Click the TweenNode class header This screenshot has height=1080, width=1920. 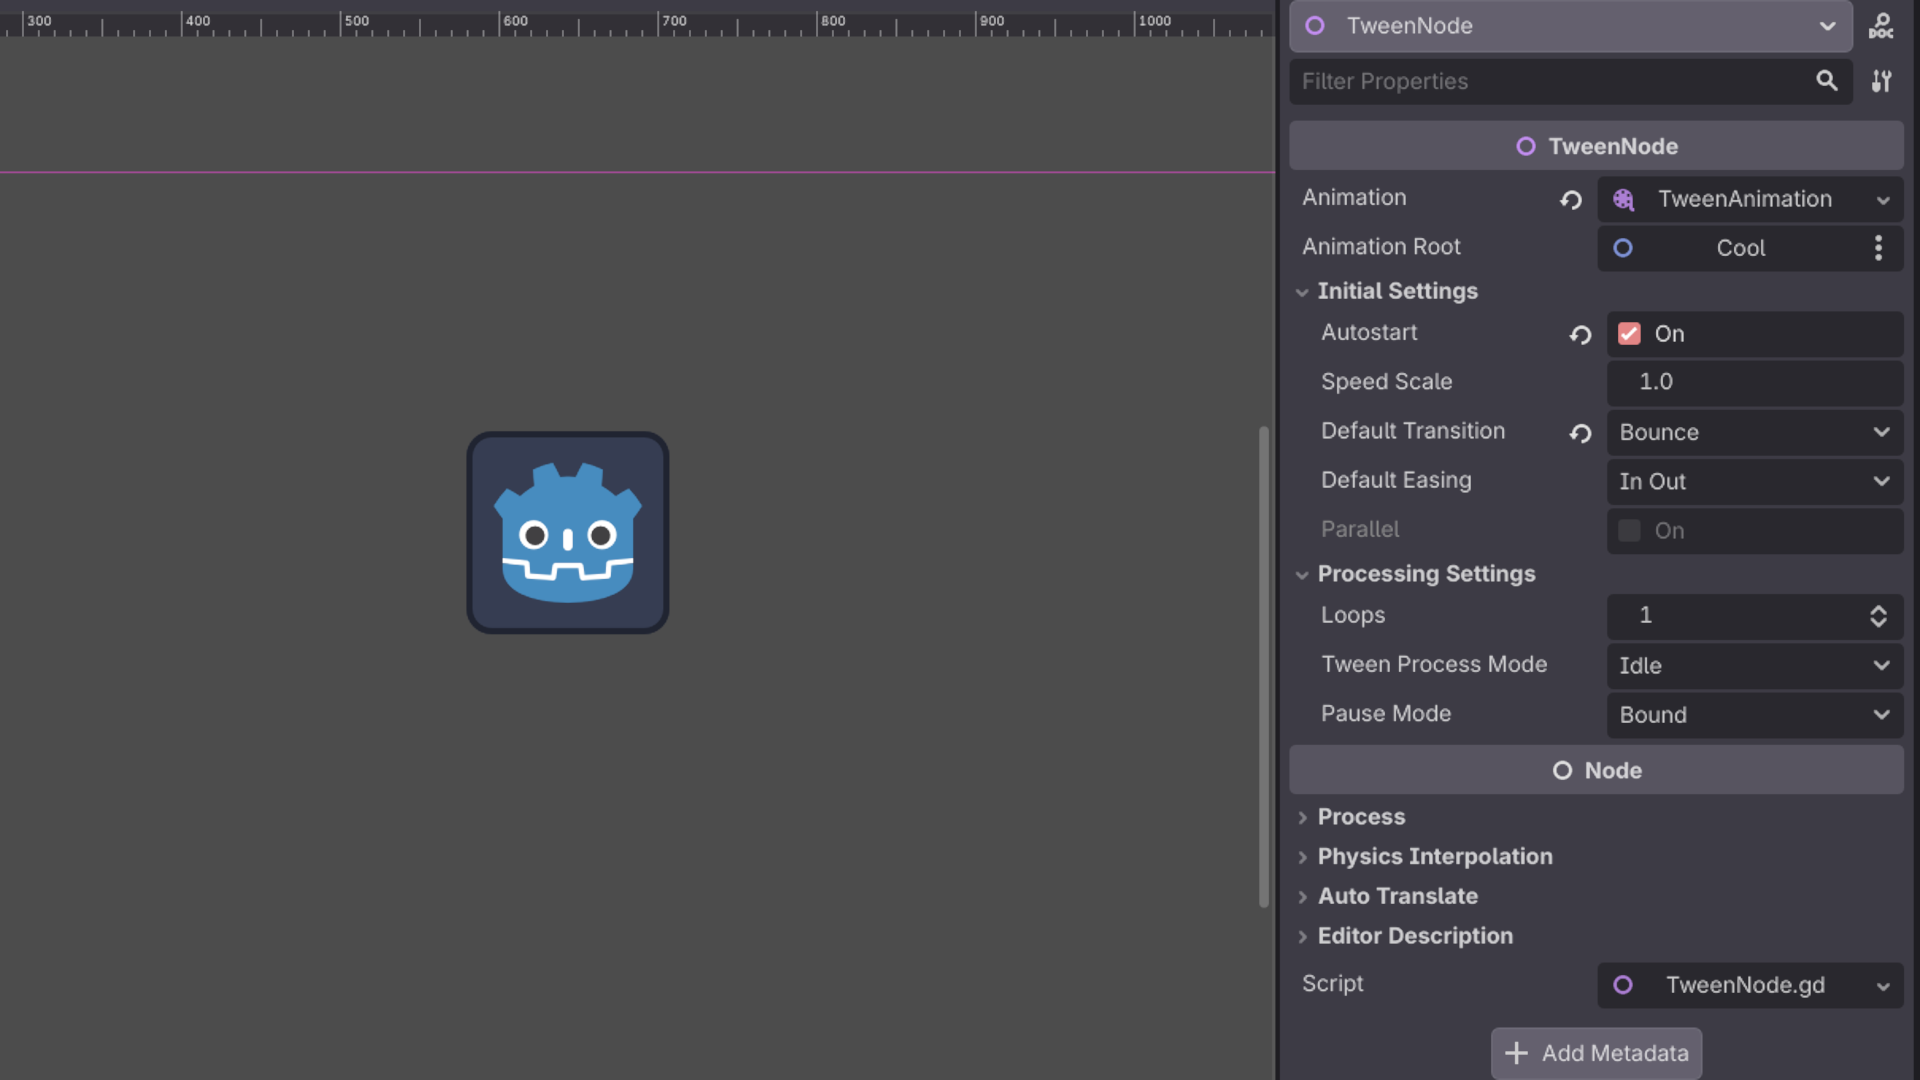click(x=1596, y=146)
